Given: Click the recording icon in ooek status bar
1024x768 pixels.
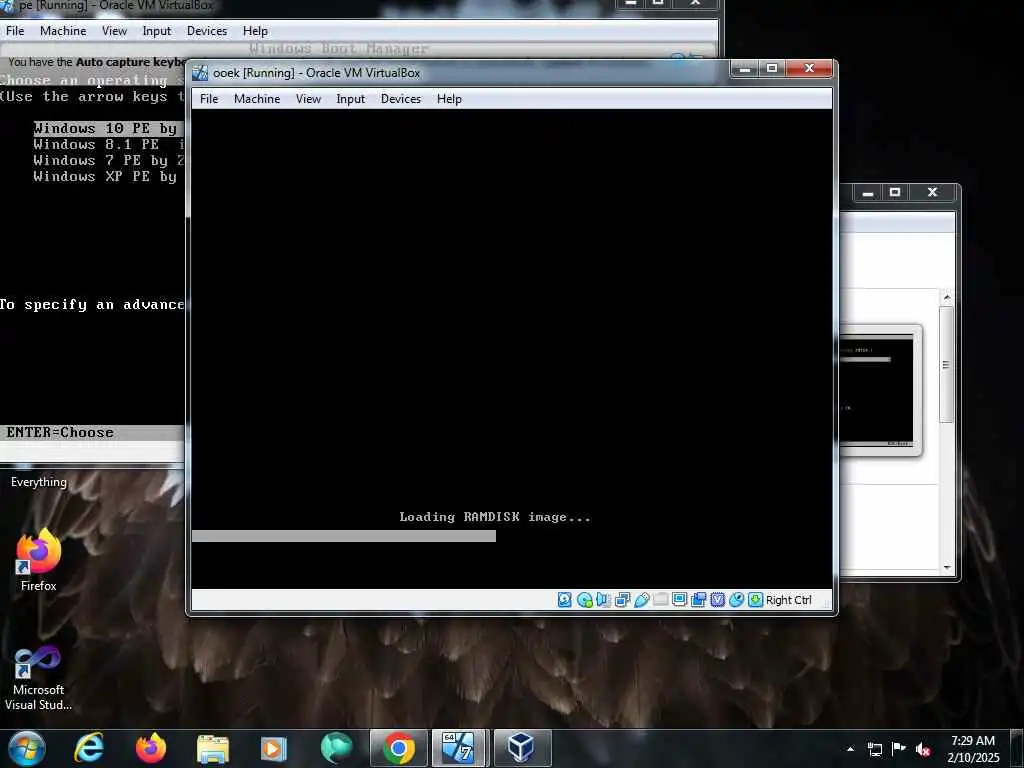Looking at the screenshot, I should click(698, 600).
